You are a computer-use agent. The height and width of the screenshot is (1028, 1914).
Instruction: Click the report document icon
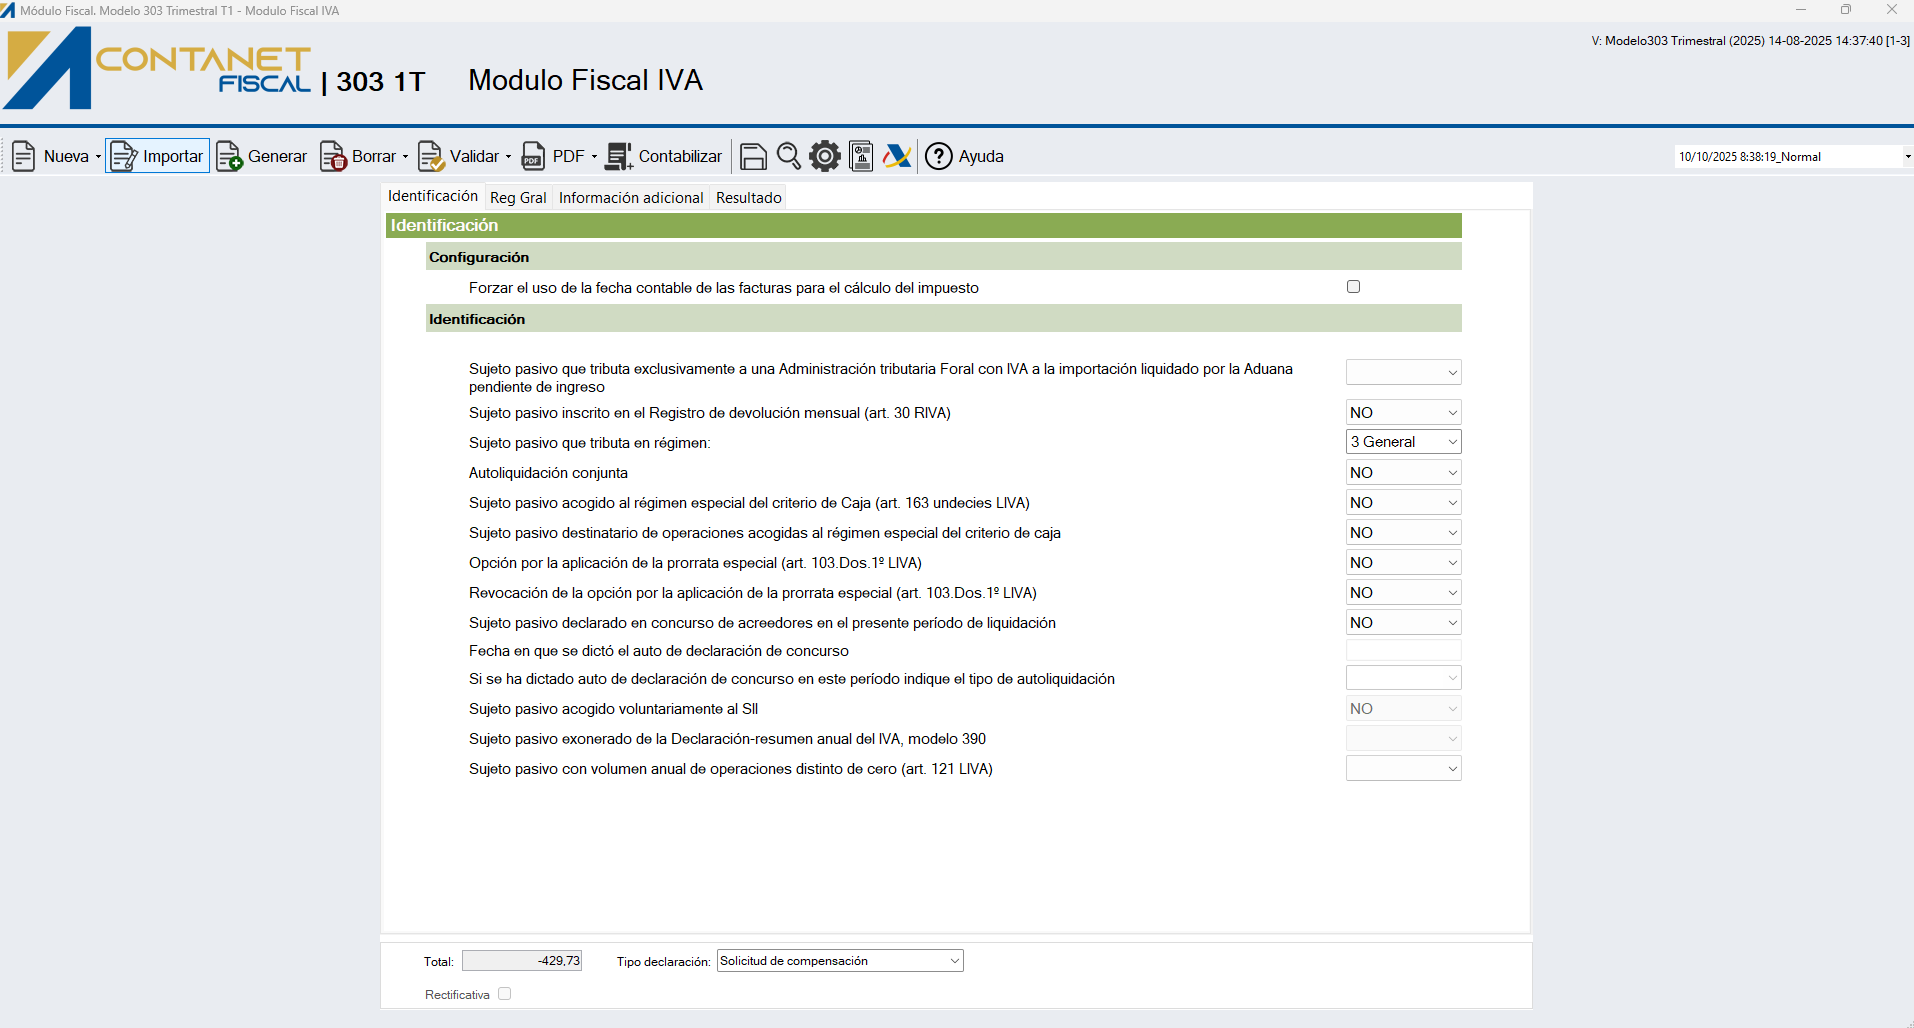click(x=861, y=157)
